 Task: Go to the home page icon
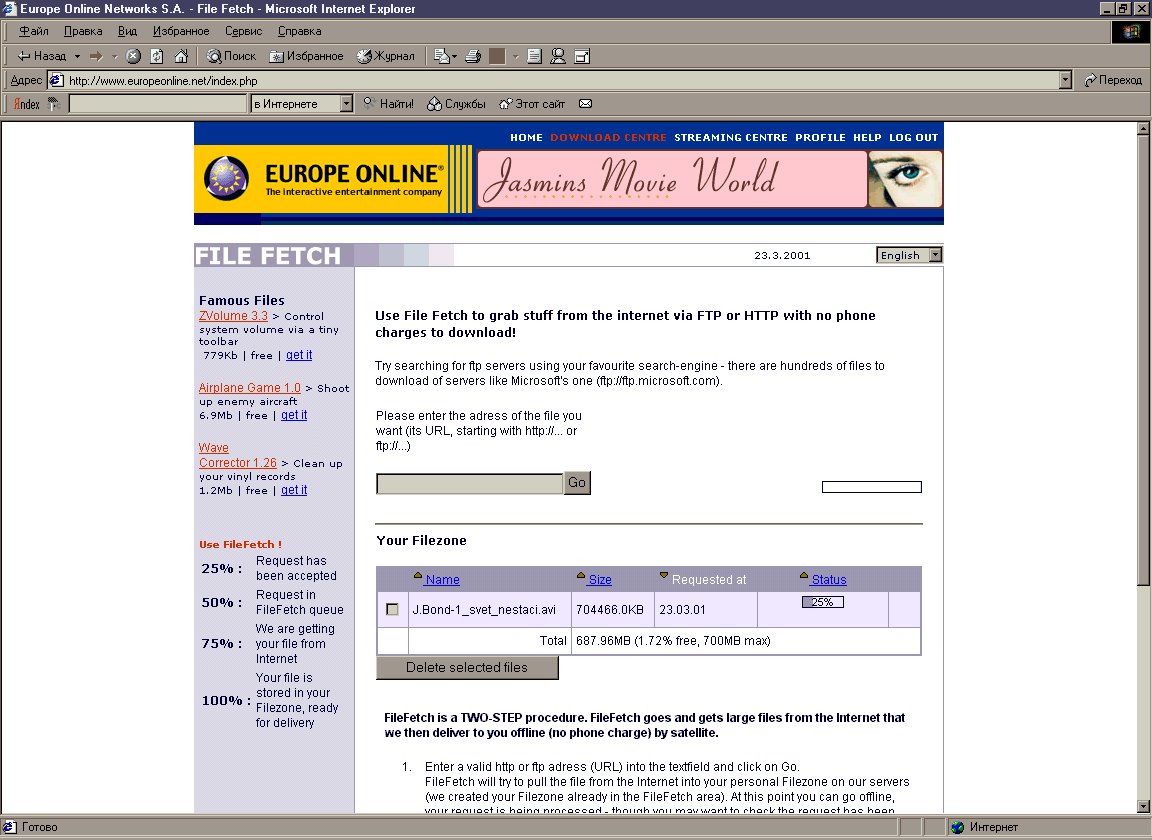pos(181,56)
